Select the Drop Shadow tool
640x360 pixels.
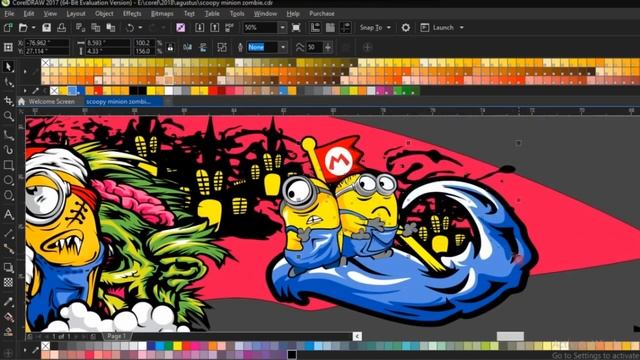(x=8, y=267)
